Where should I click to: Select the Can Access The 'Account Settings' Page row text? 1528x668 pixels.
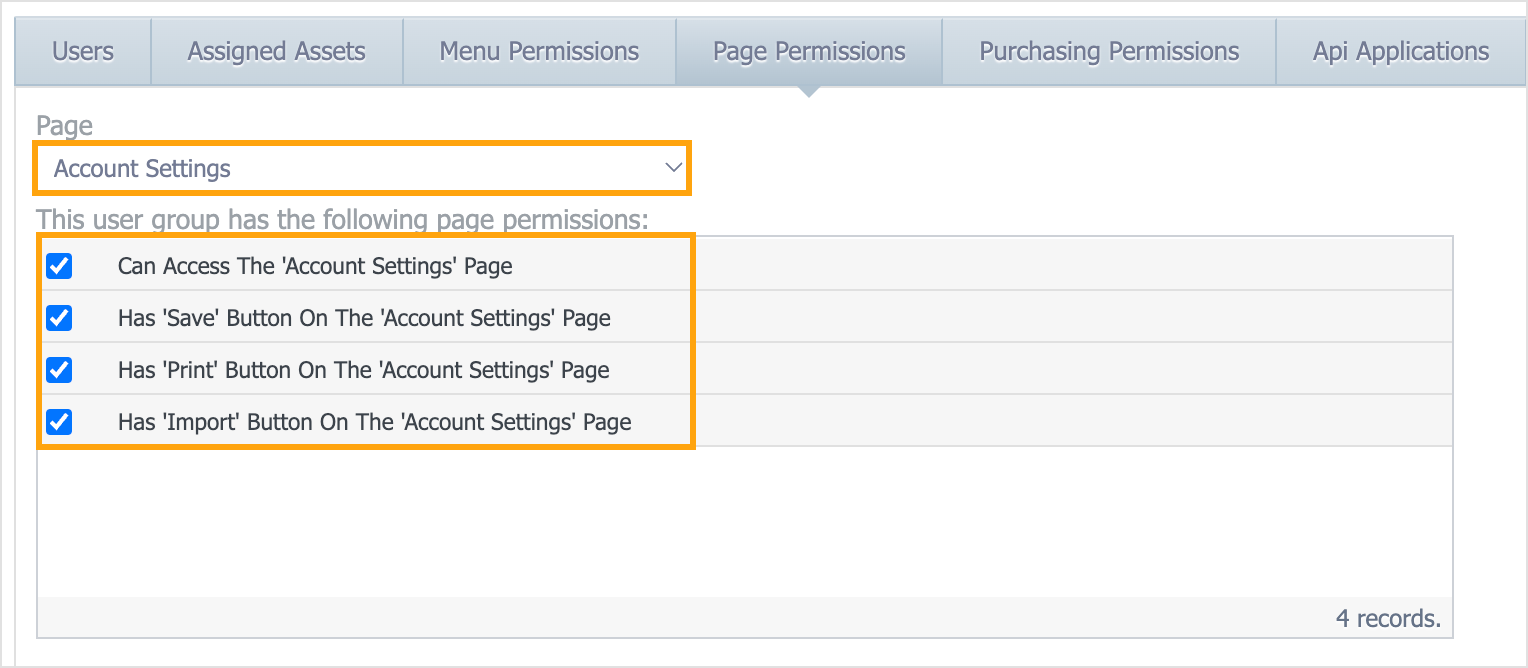click(315, 266)
